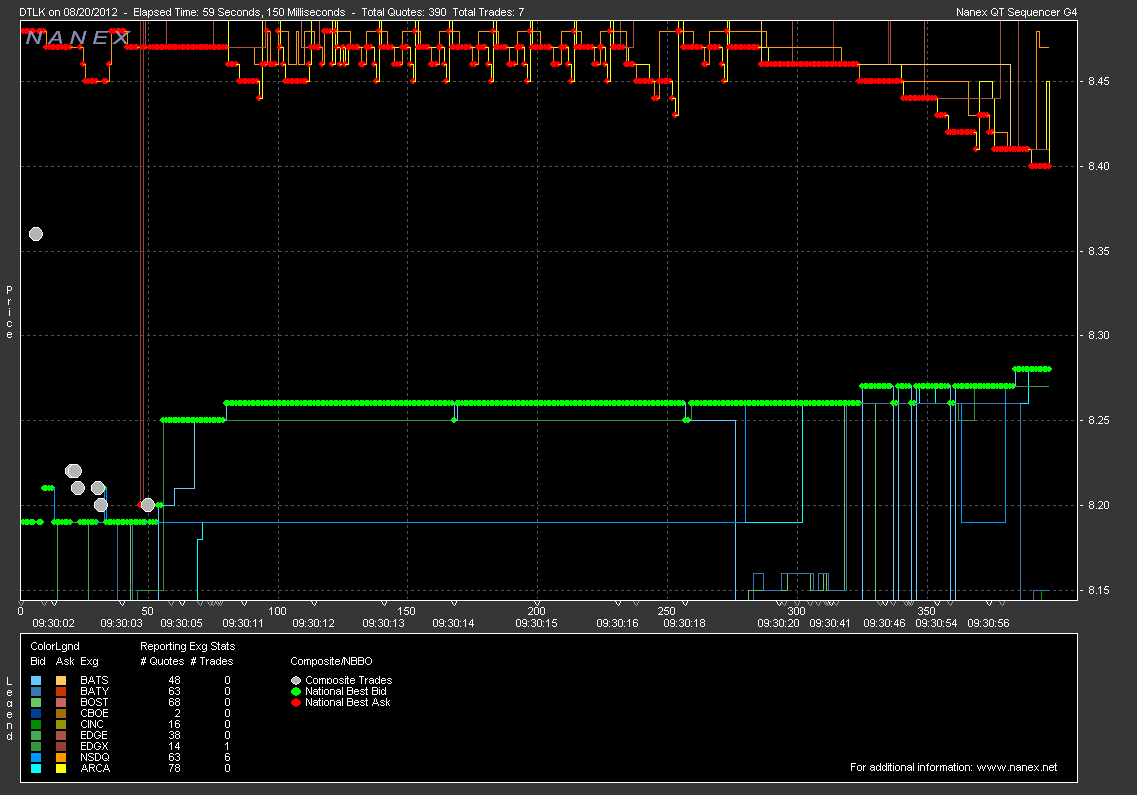Screen dimensions: 1137x795
Task: Click the BATY bid color swatch
Action: pyautogui.click(x=36, y=691)
